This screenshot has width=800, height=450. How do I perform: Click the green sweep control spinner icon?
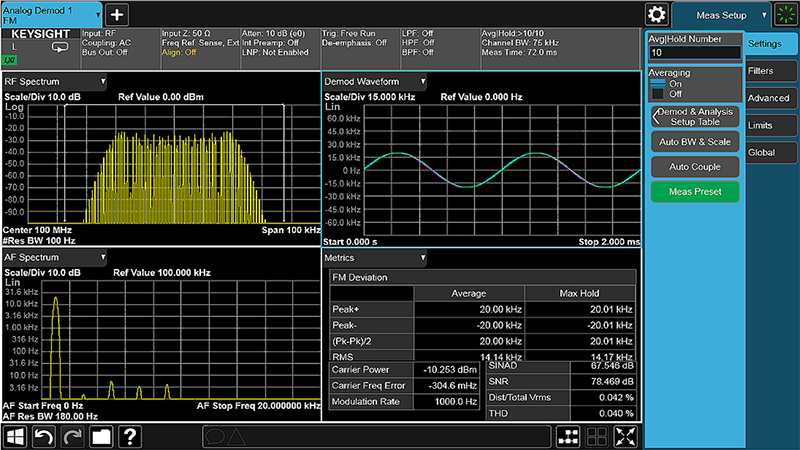[786, 14]
